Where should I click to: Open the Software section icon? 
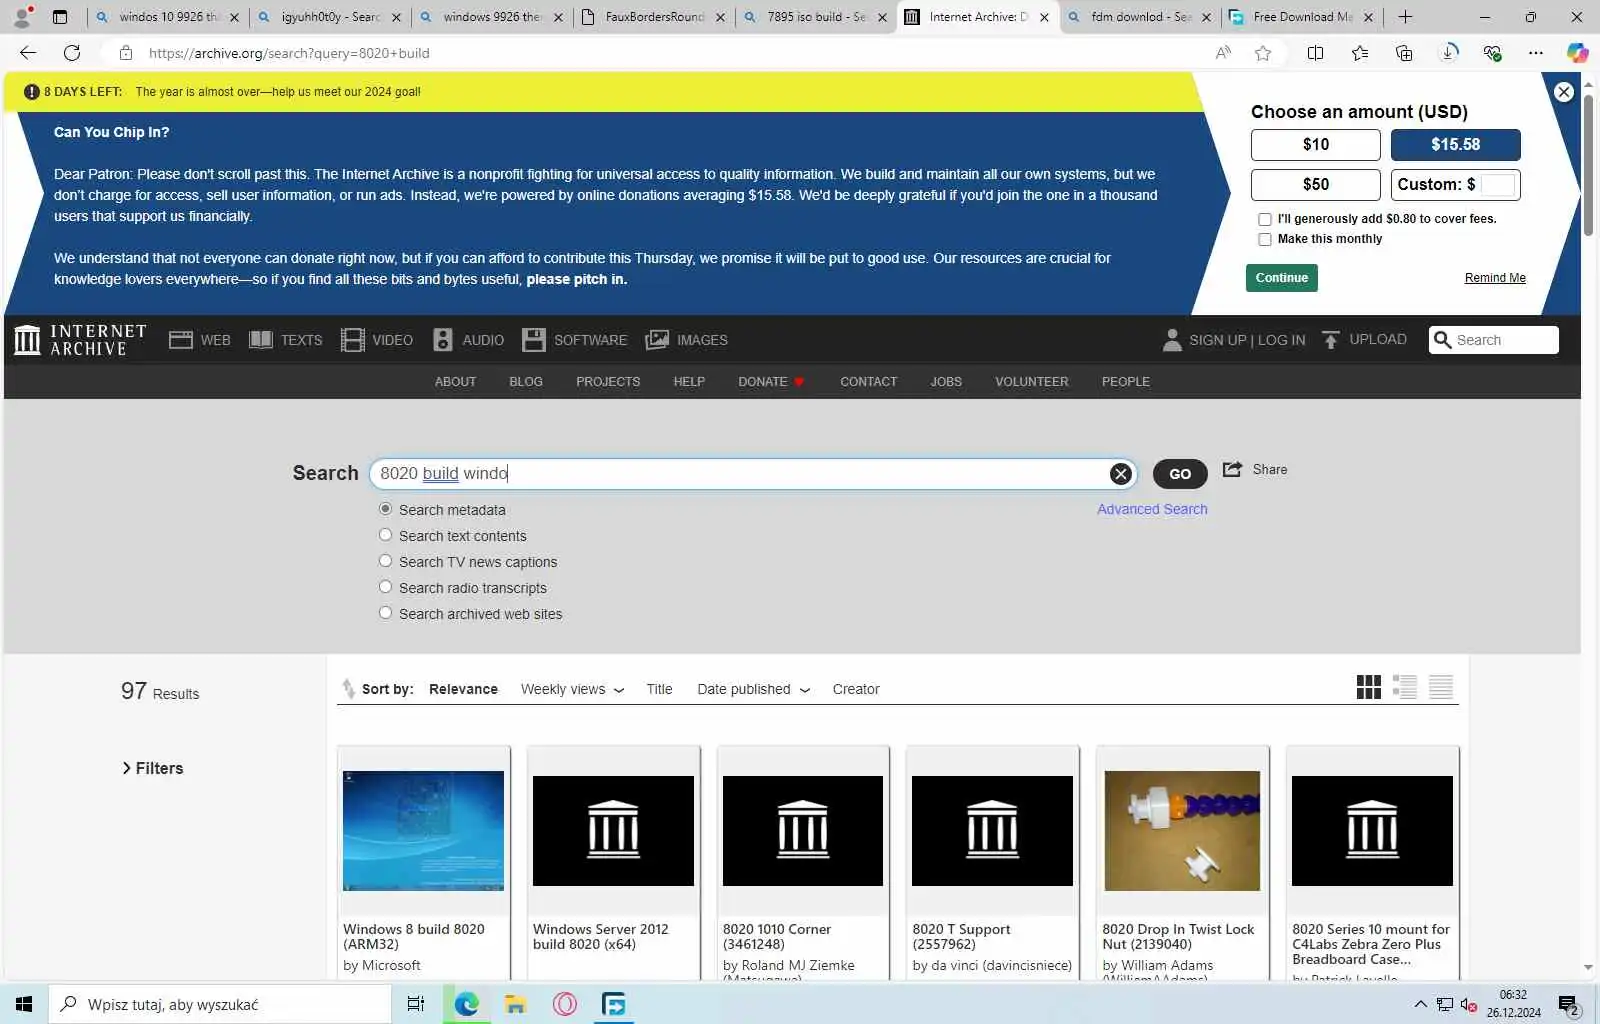point(534,340)
